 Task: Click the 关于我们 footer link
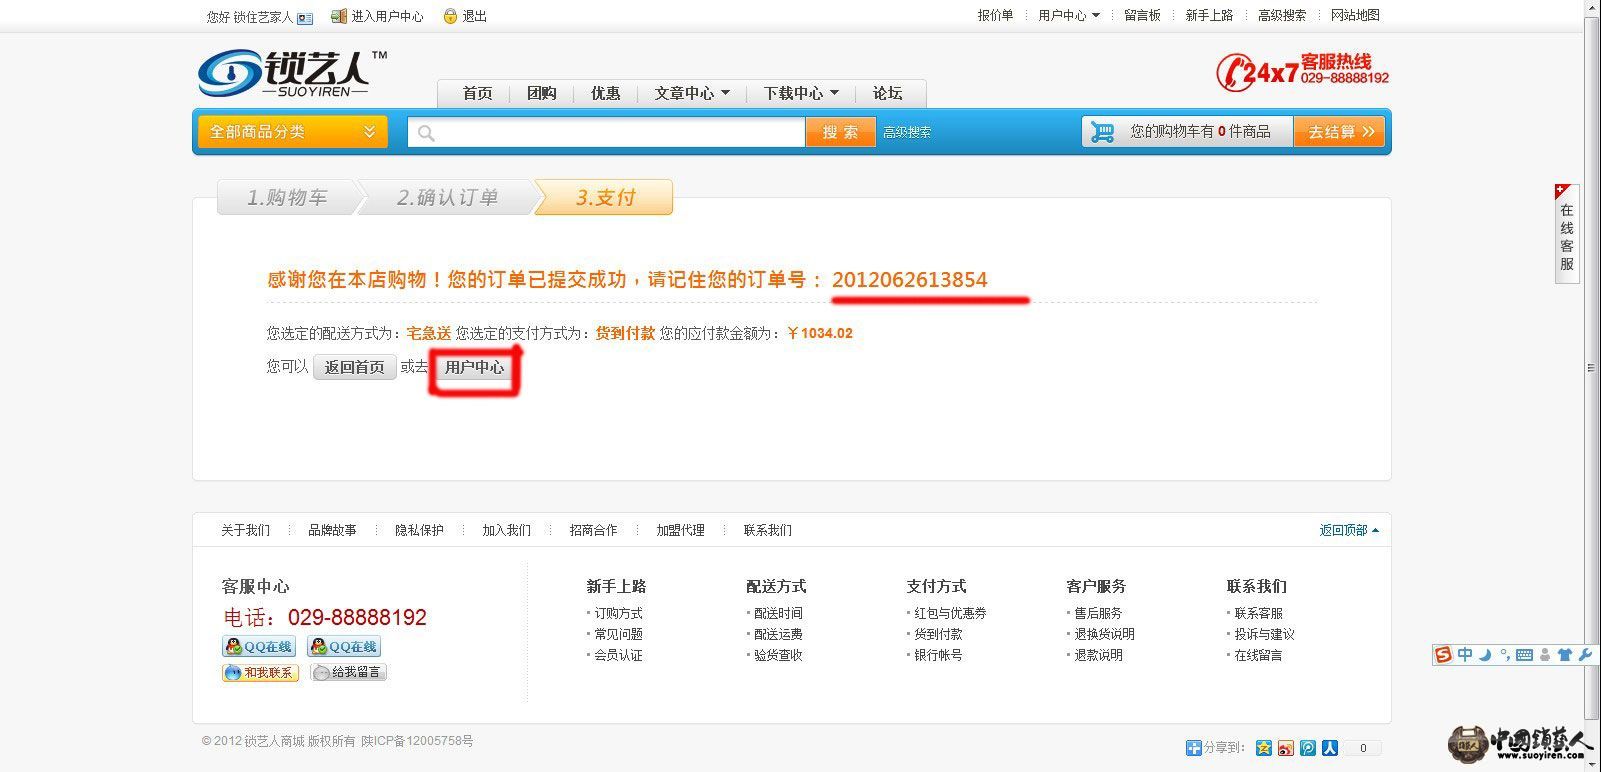point(245,530)
